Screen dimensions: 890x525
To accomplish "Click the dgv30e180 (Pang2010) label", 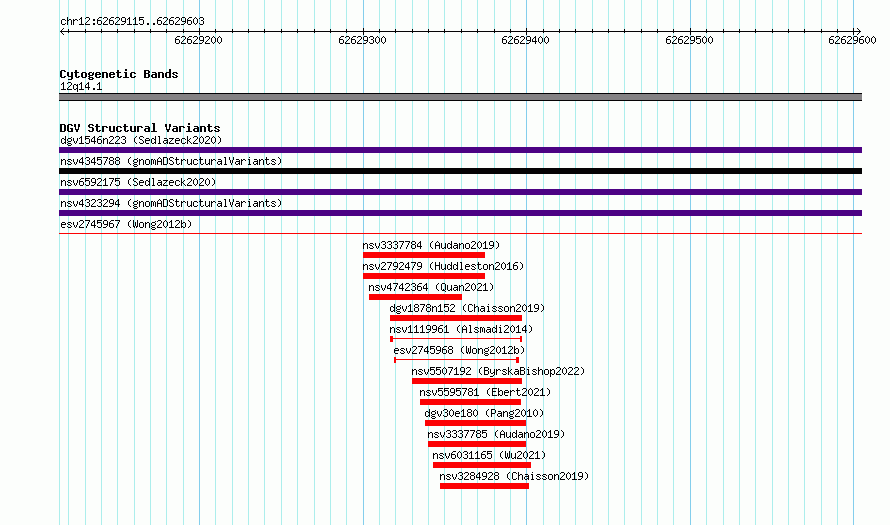I will (x=484, y=413).
